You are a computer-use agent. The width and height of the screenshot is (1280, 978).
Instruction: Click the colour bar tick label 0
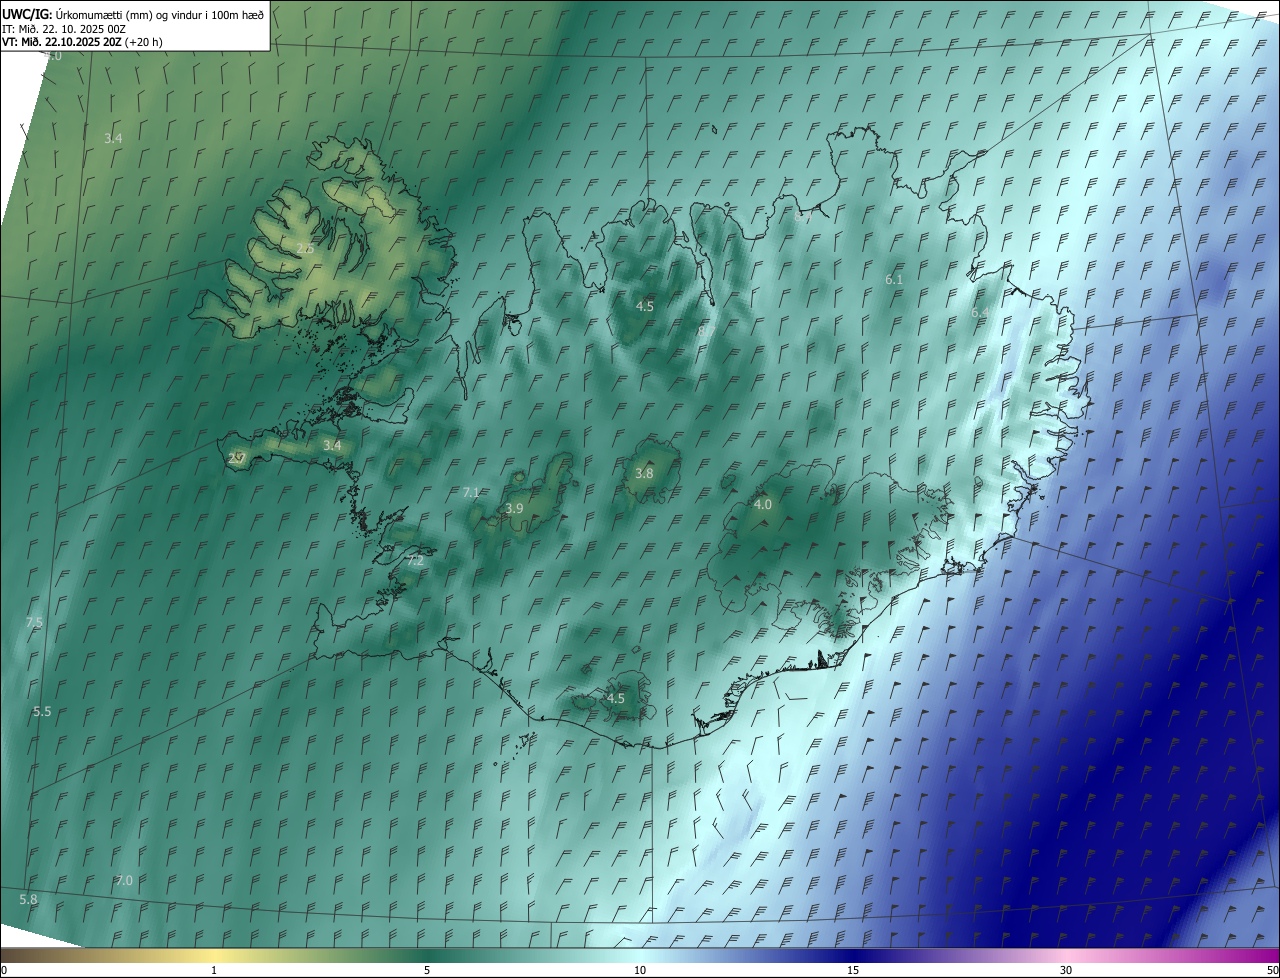pyautogui.click(x=4, y=970)
